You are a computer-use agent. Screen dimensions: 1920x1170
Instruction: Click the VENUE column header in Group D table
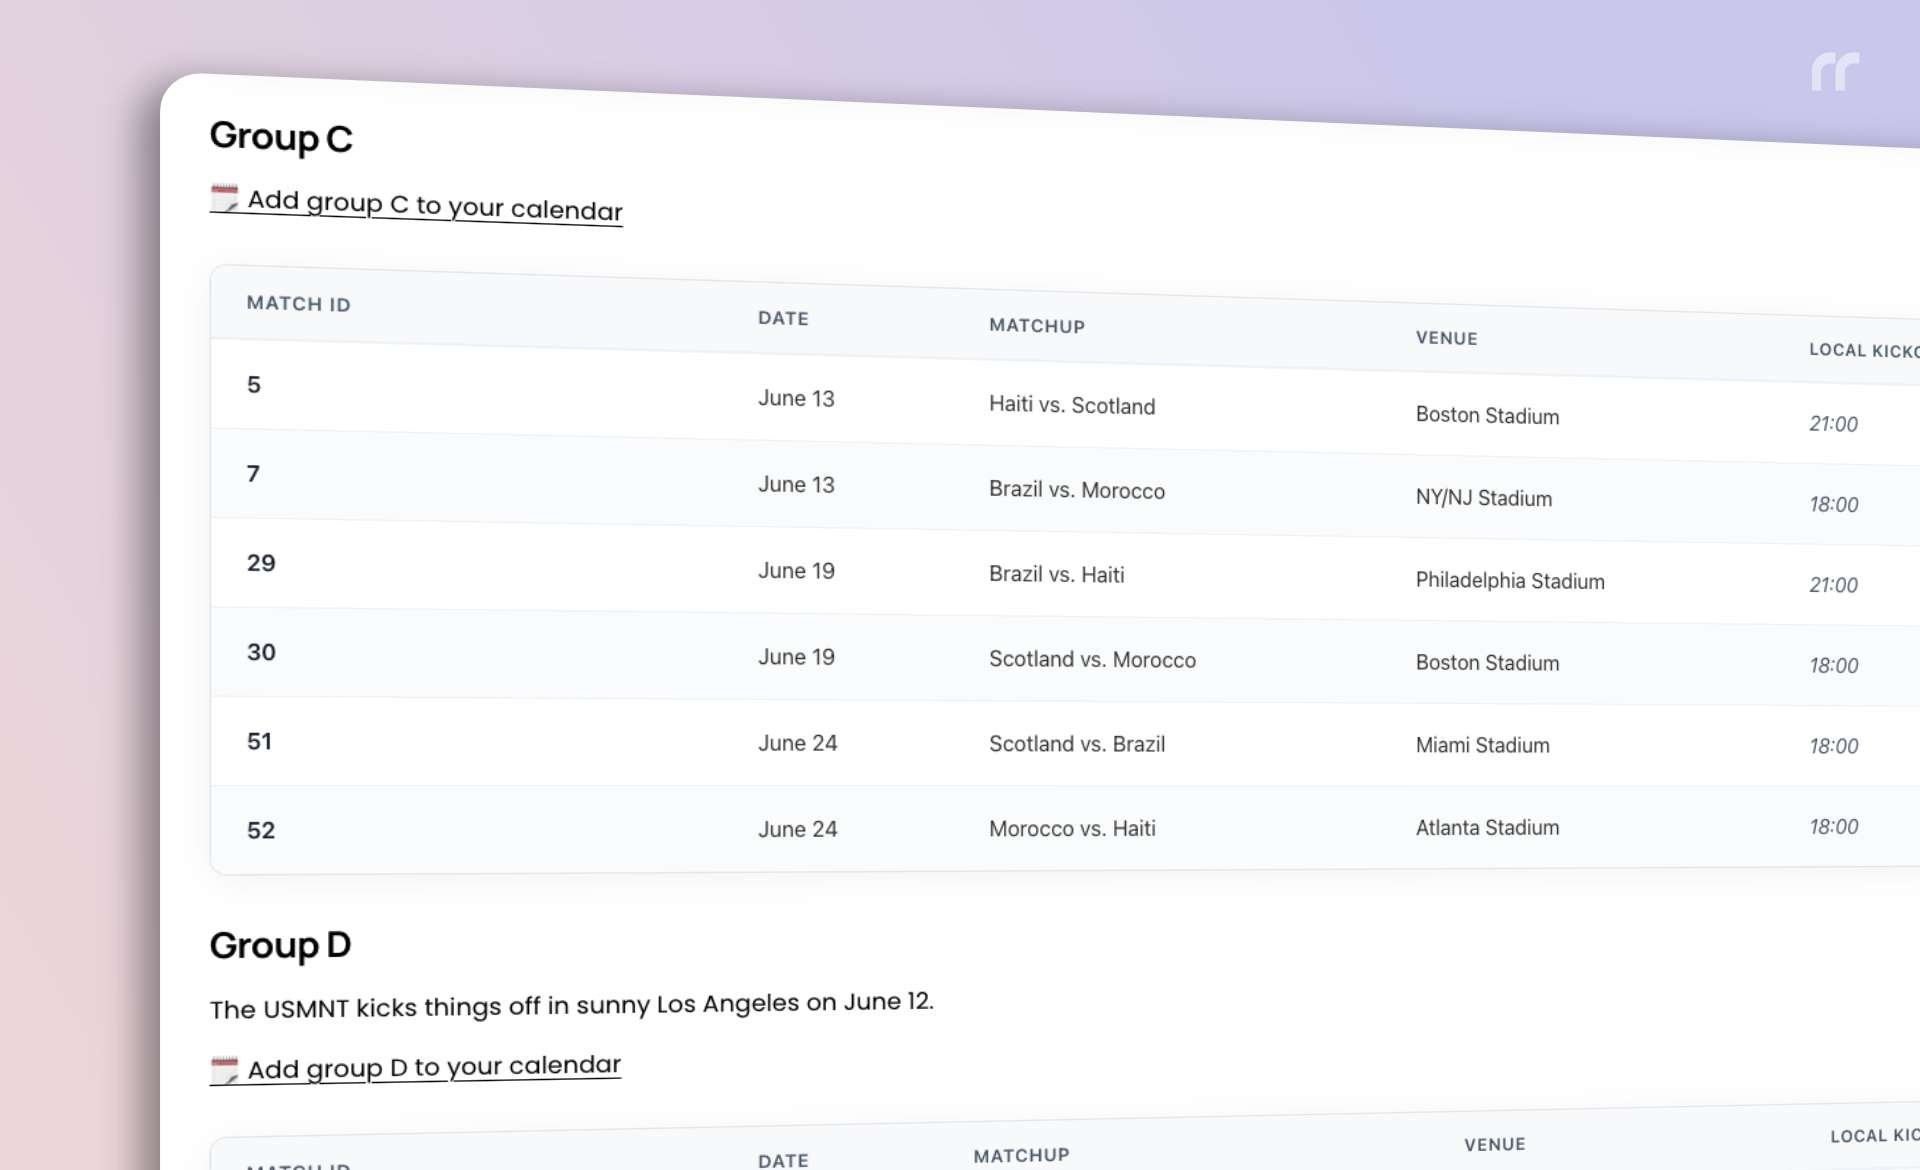tap(1495, 1144)
